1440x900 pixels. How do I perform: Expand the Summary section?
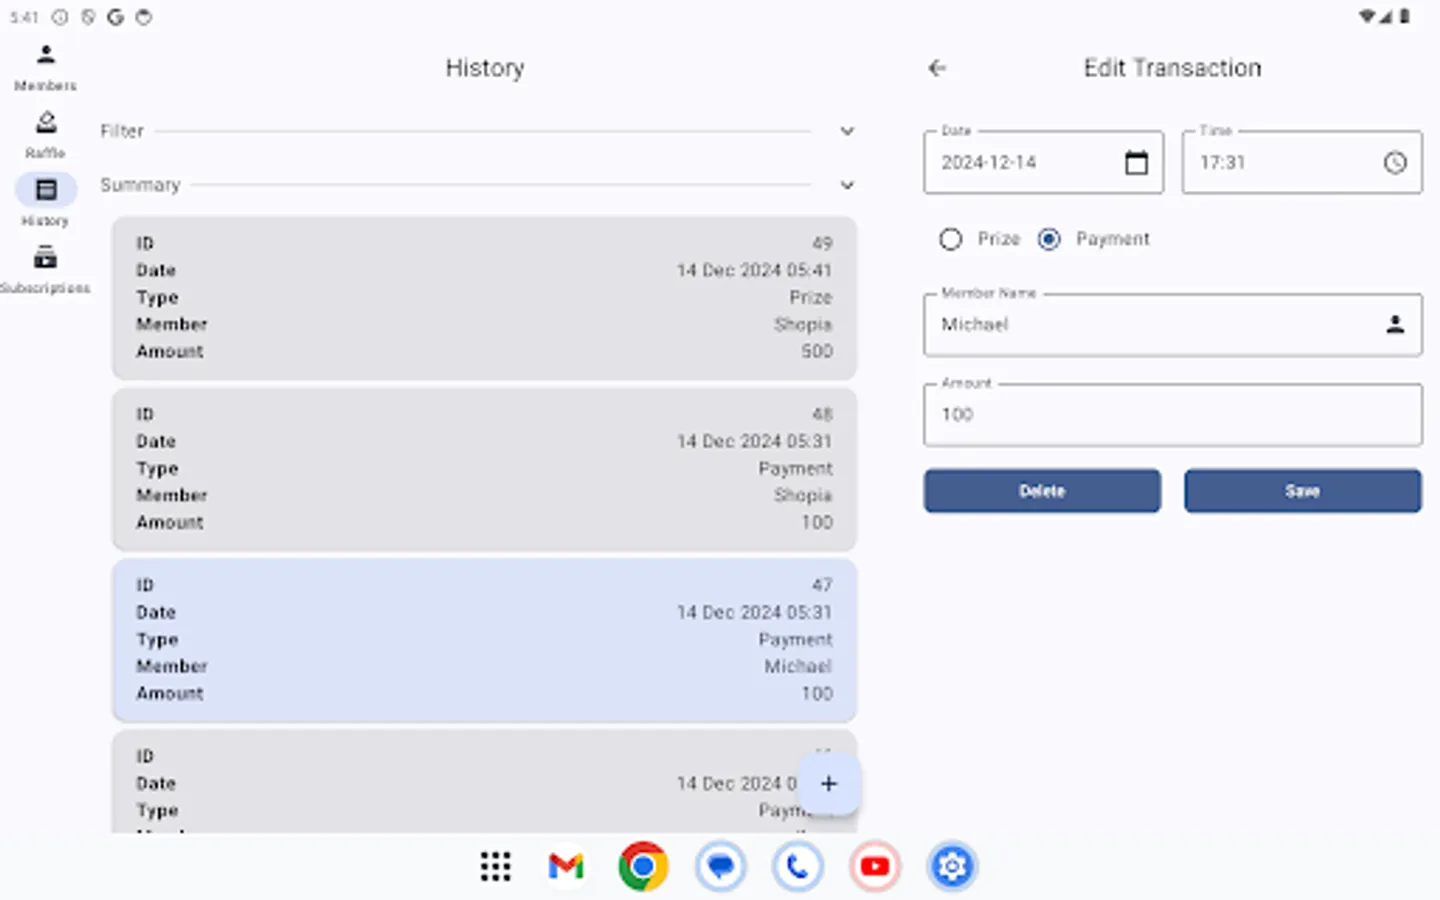(x=847, y=185)
